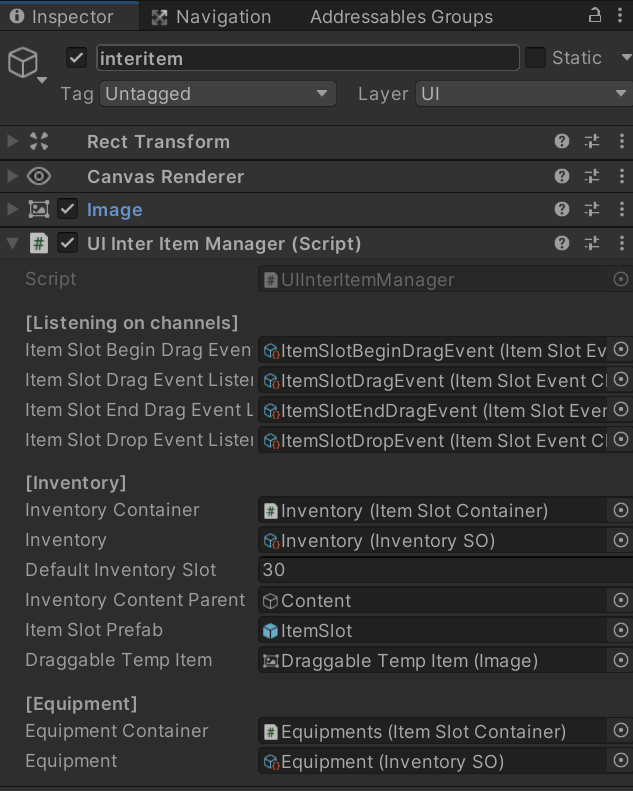Toggle the Inspector lock icon
Image resolution: width=633 pixels, height=791 pixels.
pos(595,16)
